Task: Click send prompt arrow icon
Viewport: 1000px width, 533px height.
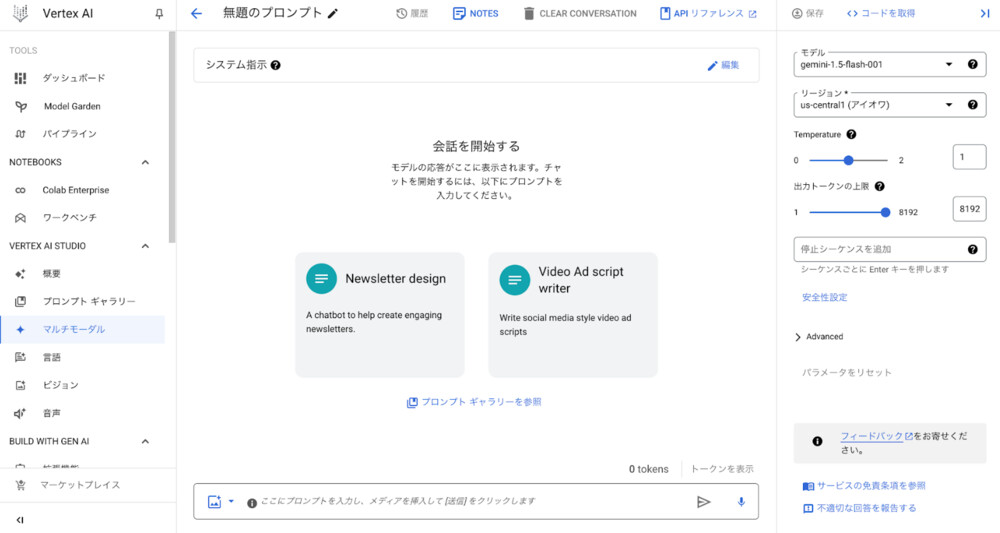Action: [x=703, y=502]
